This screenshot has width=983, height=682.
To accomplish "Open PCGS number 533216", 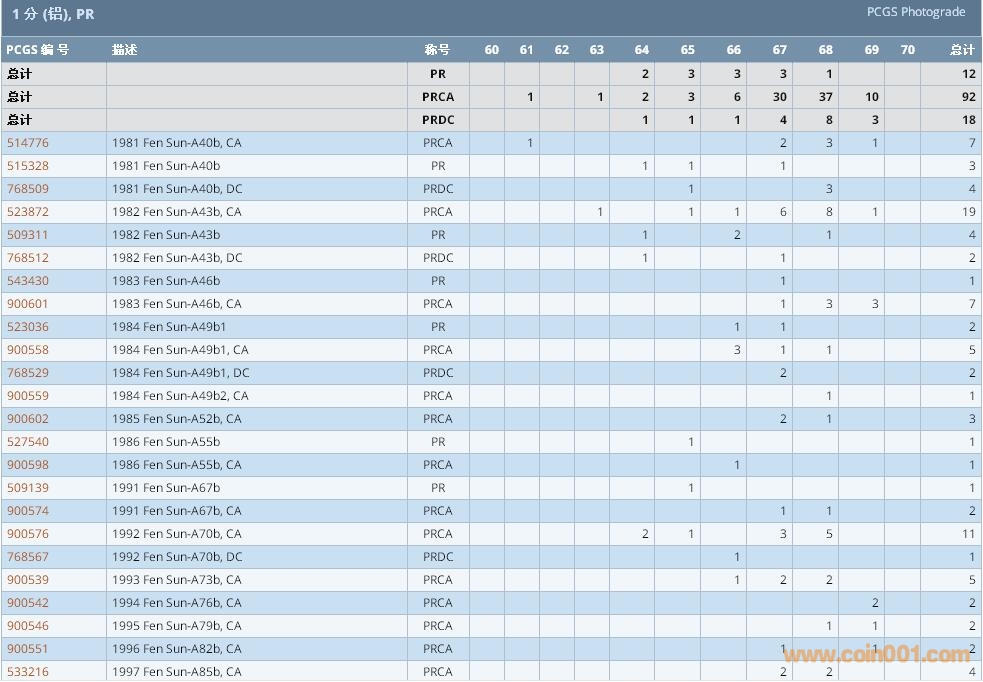I will tap(28, 672).
